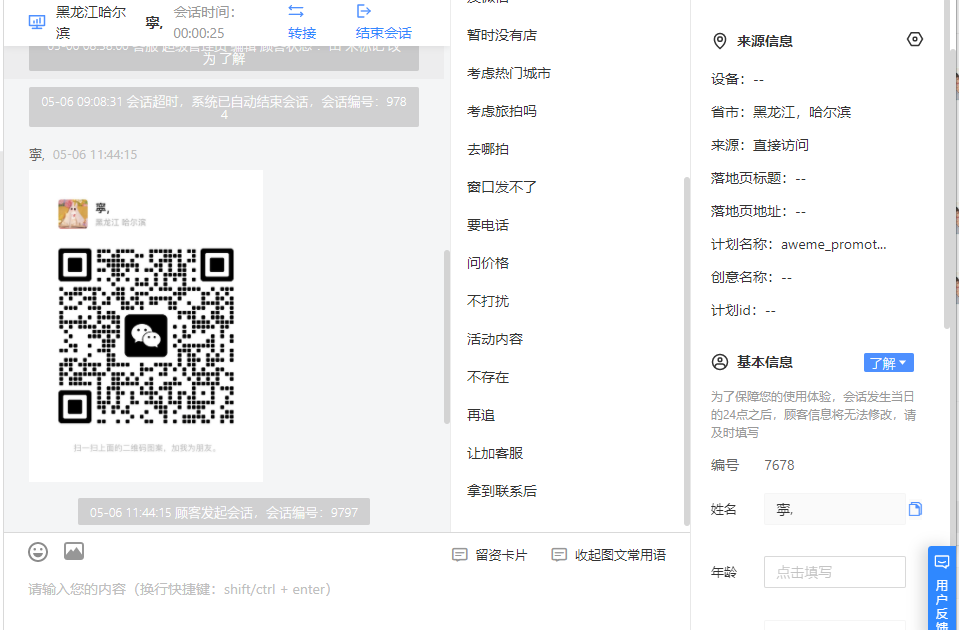The width and height of the screenshot is (959, 630).
Task: Click the 留资卡片 card icon
Action: pyautogui.click(x=459, y=555)
